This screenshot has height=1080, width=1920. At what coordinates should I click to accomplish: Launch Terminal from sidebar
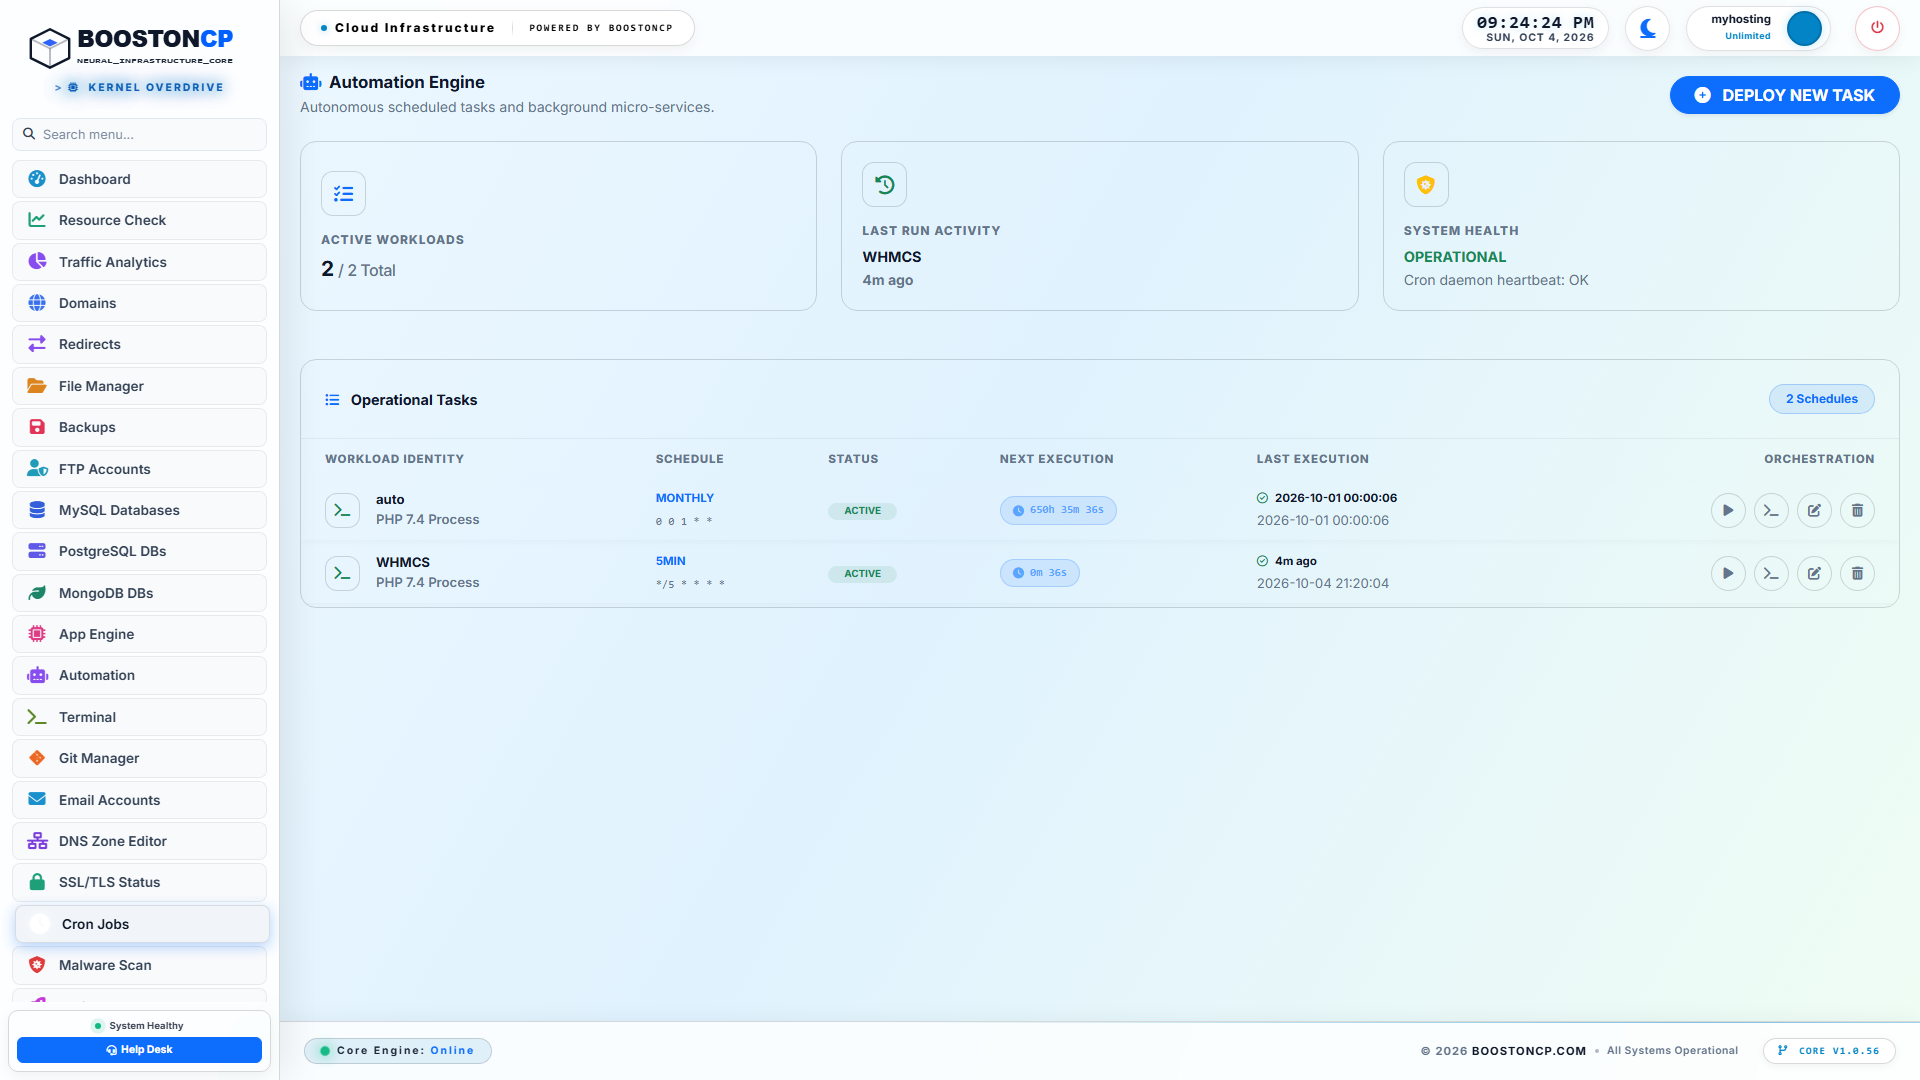pos(139,717)
